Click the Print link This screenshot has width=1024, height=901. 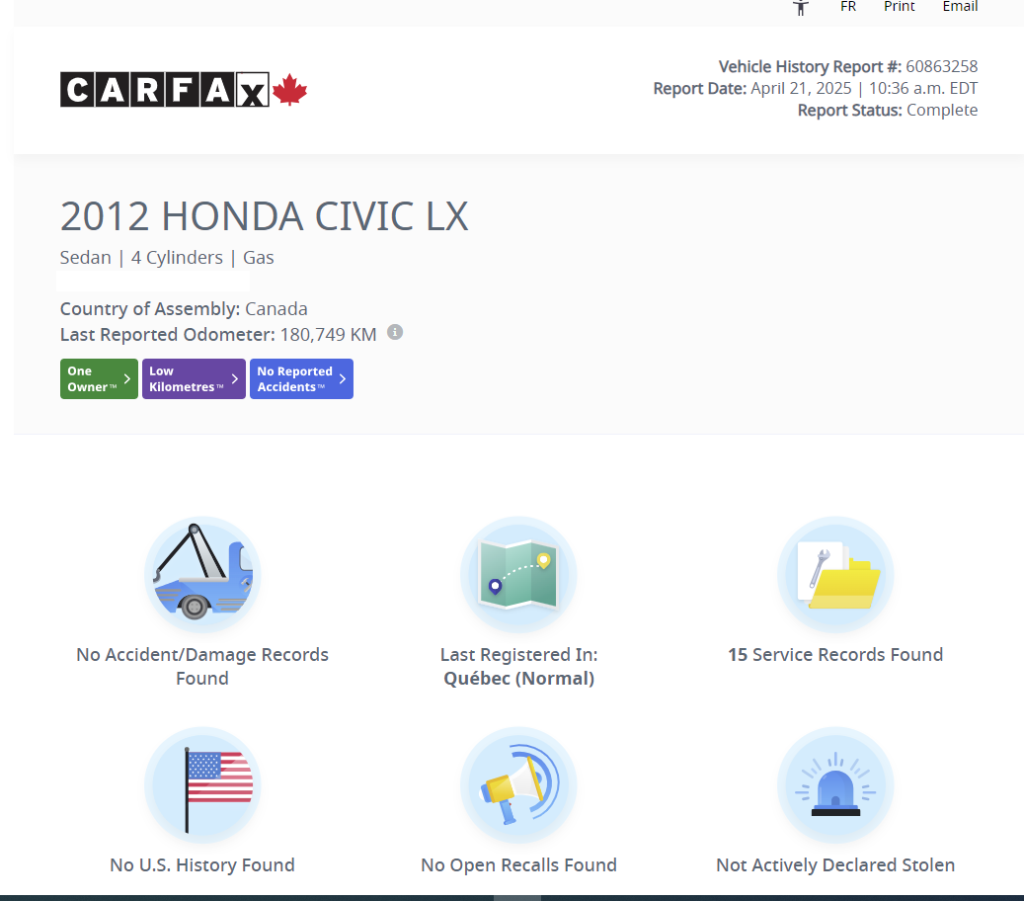[899, 7]
